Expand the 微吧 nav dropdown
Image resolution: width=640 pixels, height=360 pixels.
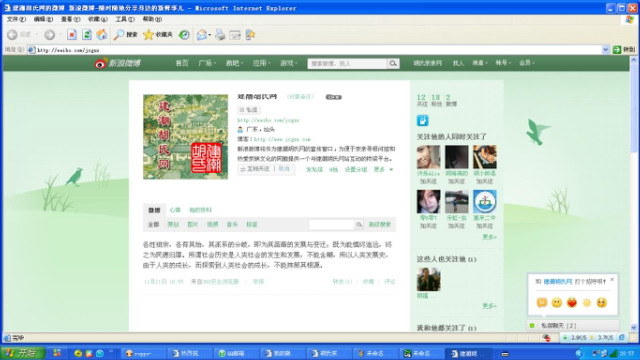coord(242,63)
